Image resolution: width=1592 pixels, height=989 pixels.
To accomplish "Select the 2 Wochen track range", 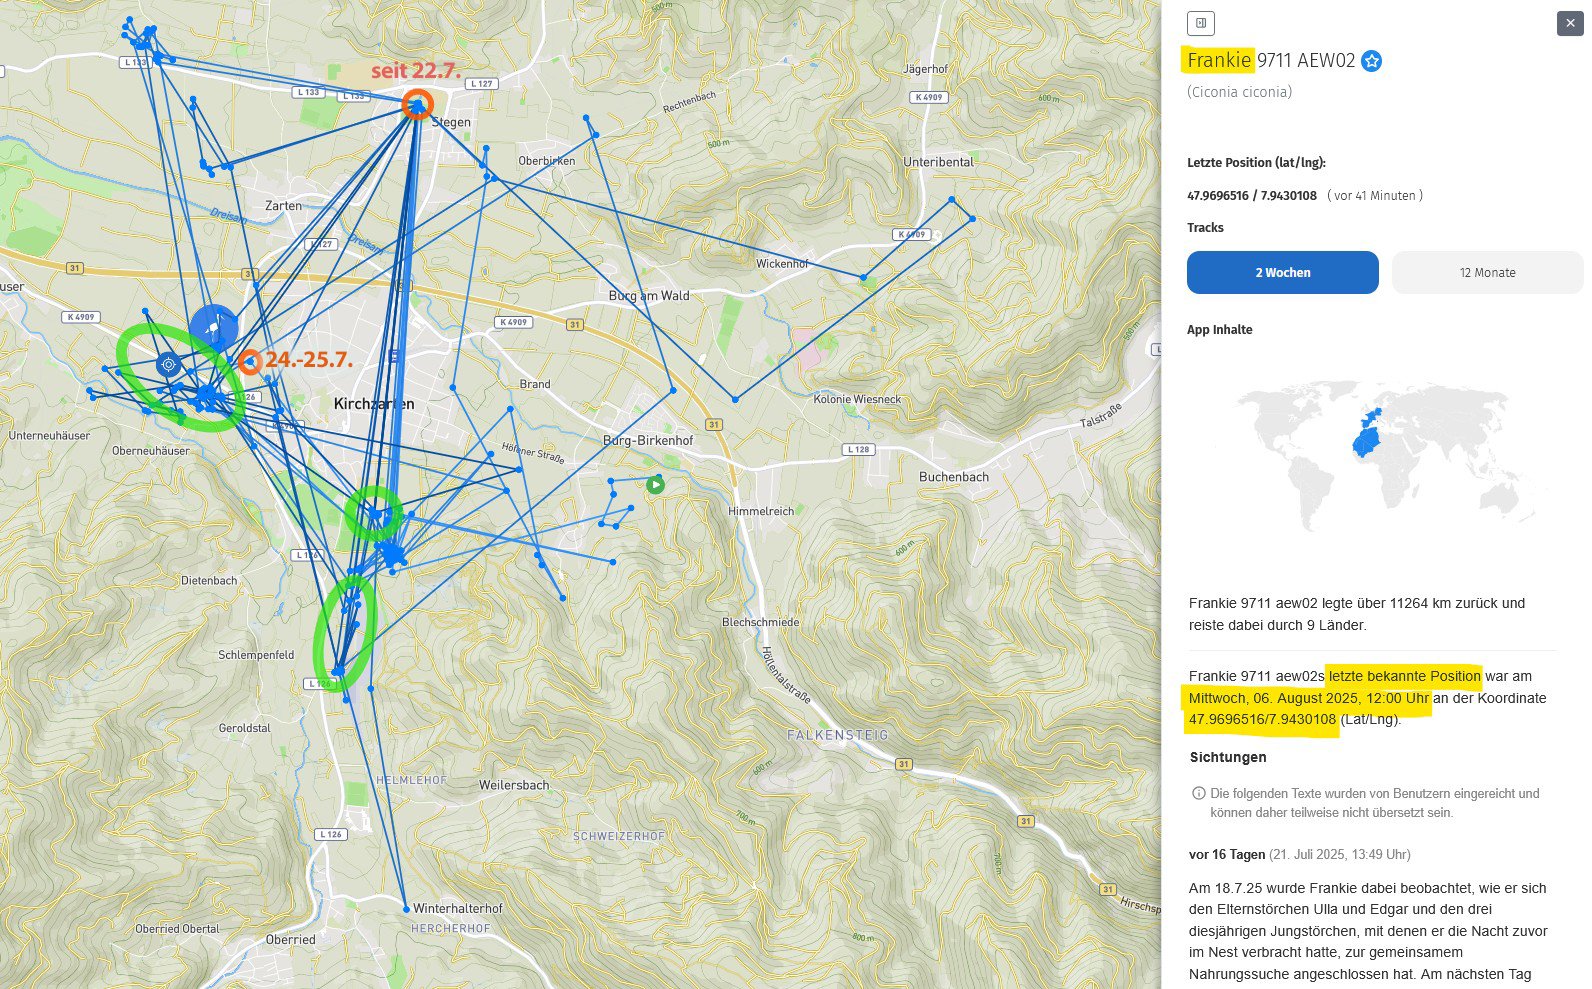I will coord(1282,272).
